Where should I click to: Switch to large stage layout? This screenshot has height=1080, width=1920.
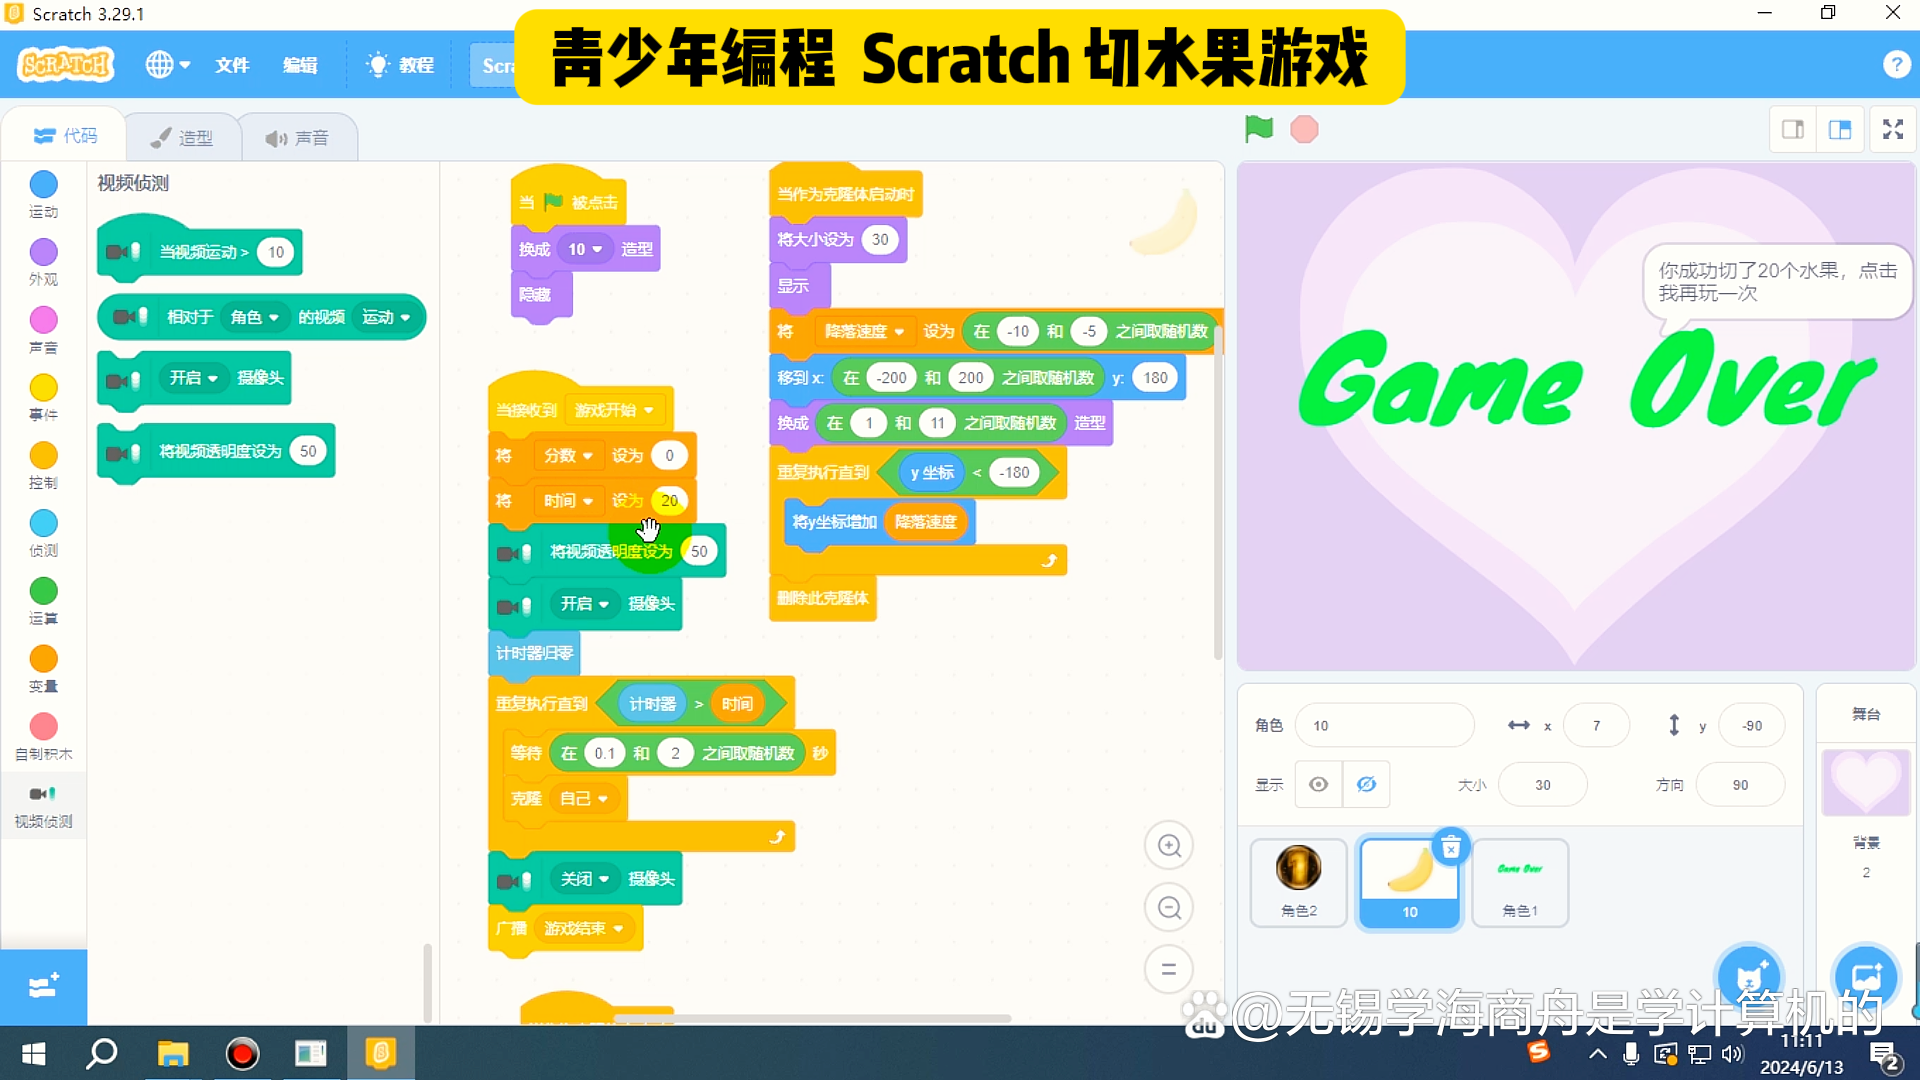point(1840,129)
